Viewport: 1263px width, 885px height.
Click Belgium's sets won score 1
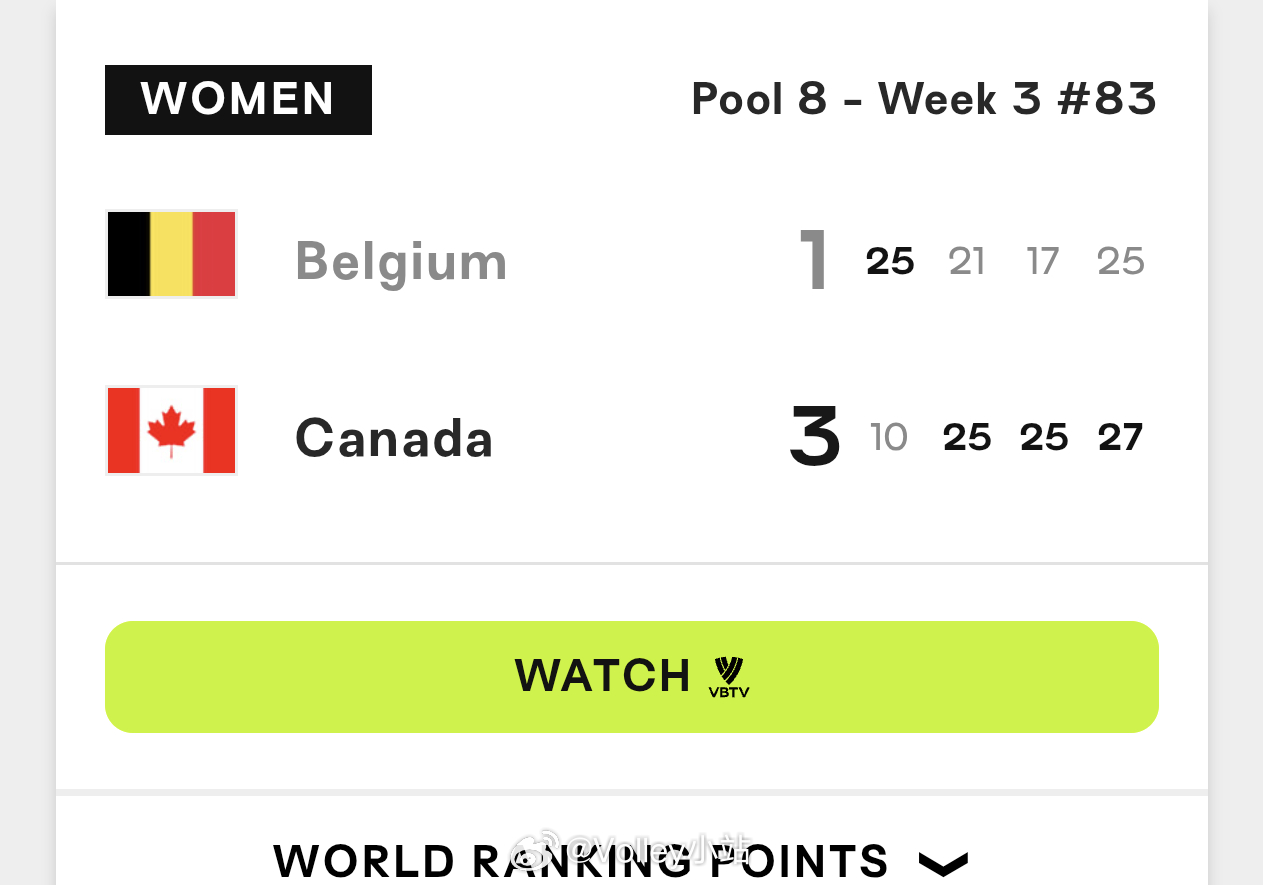814,261
